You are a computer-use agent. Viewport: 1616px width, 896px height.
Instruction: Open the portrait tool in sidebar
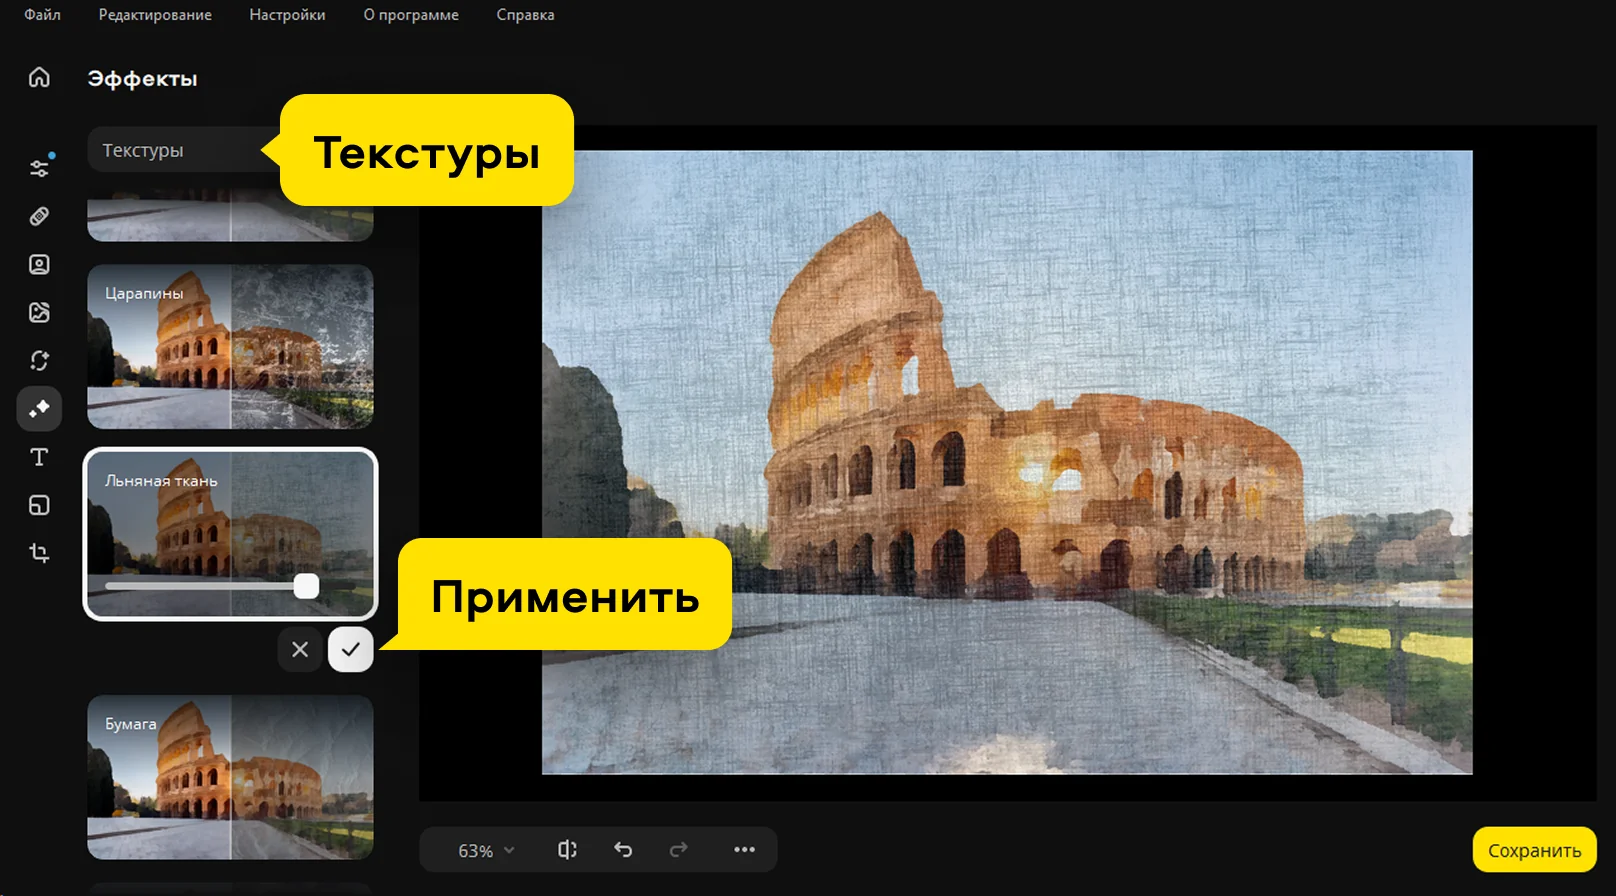[x=39, y=264]
